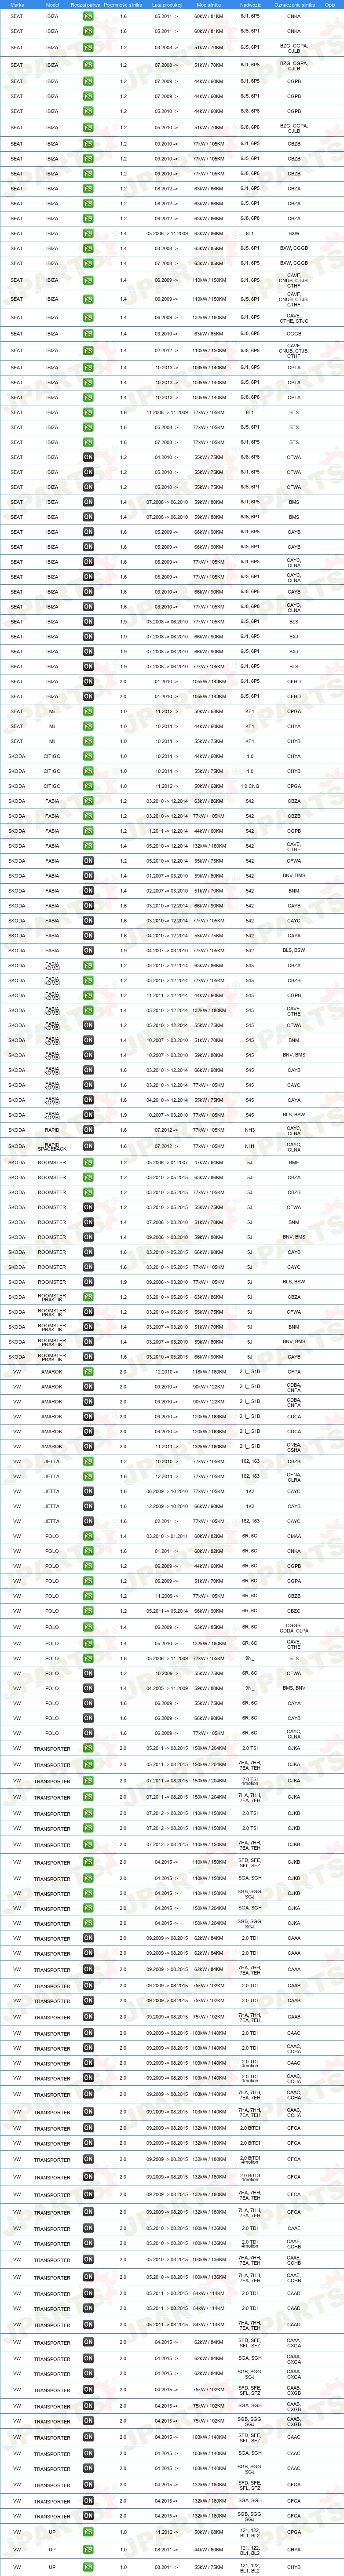Click petrol icon in VW Jetta CBZB row

(x=88, y=1461)
